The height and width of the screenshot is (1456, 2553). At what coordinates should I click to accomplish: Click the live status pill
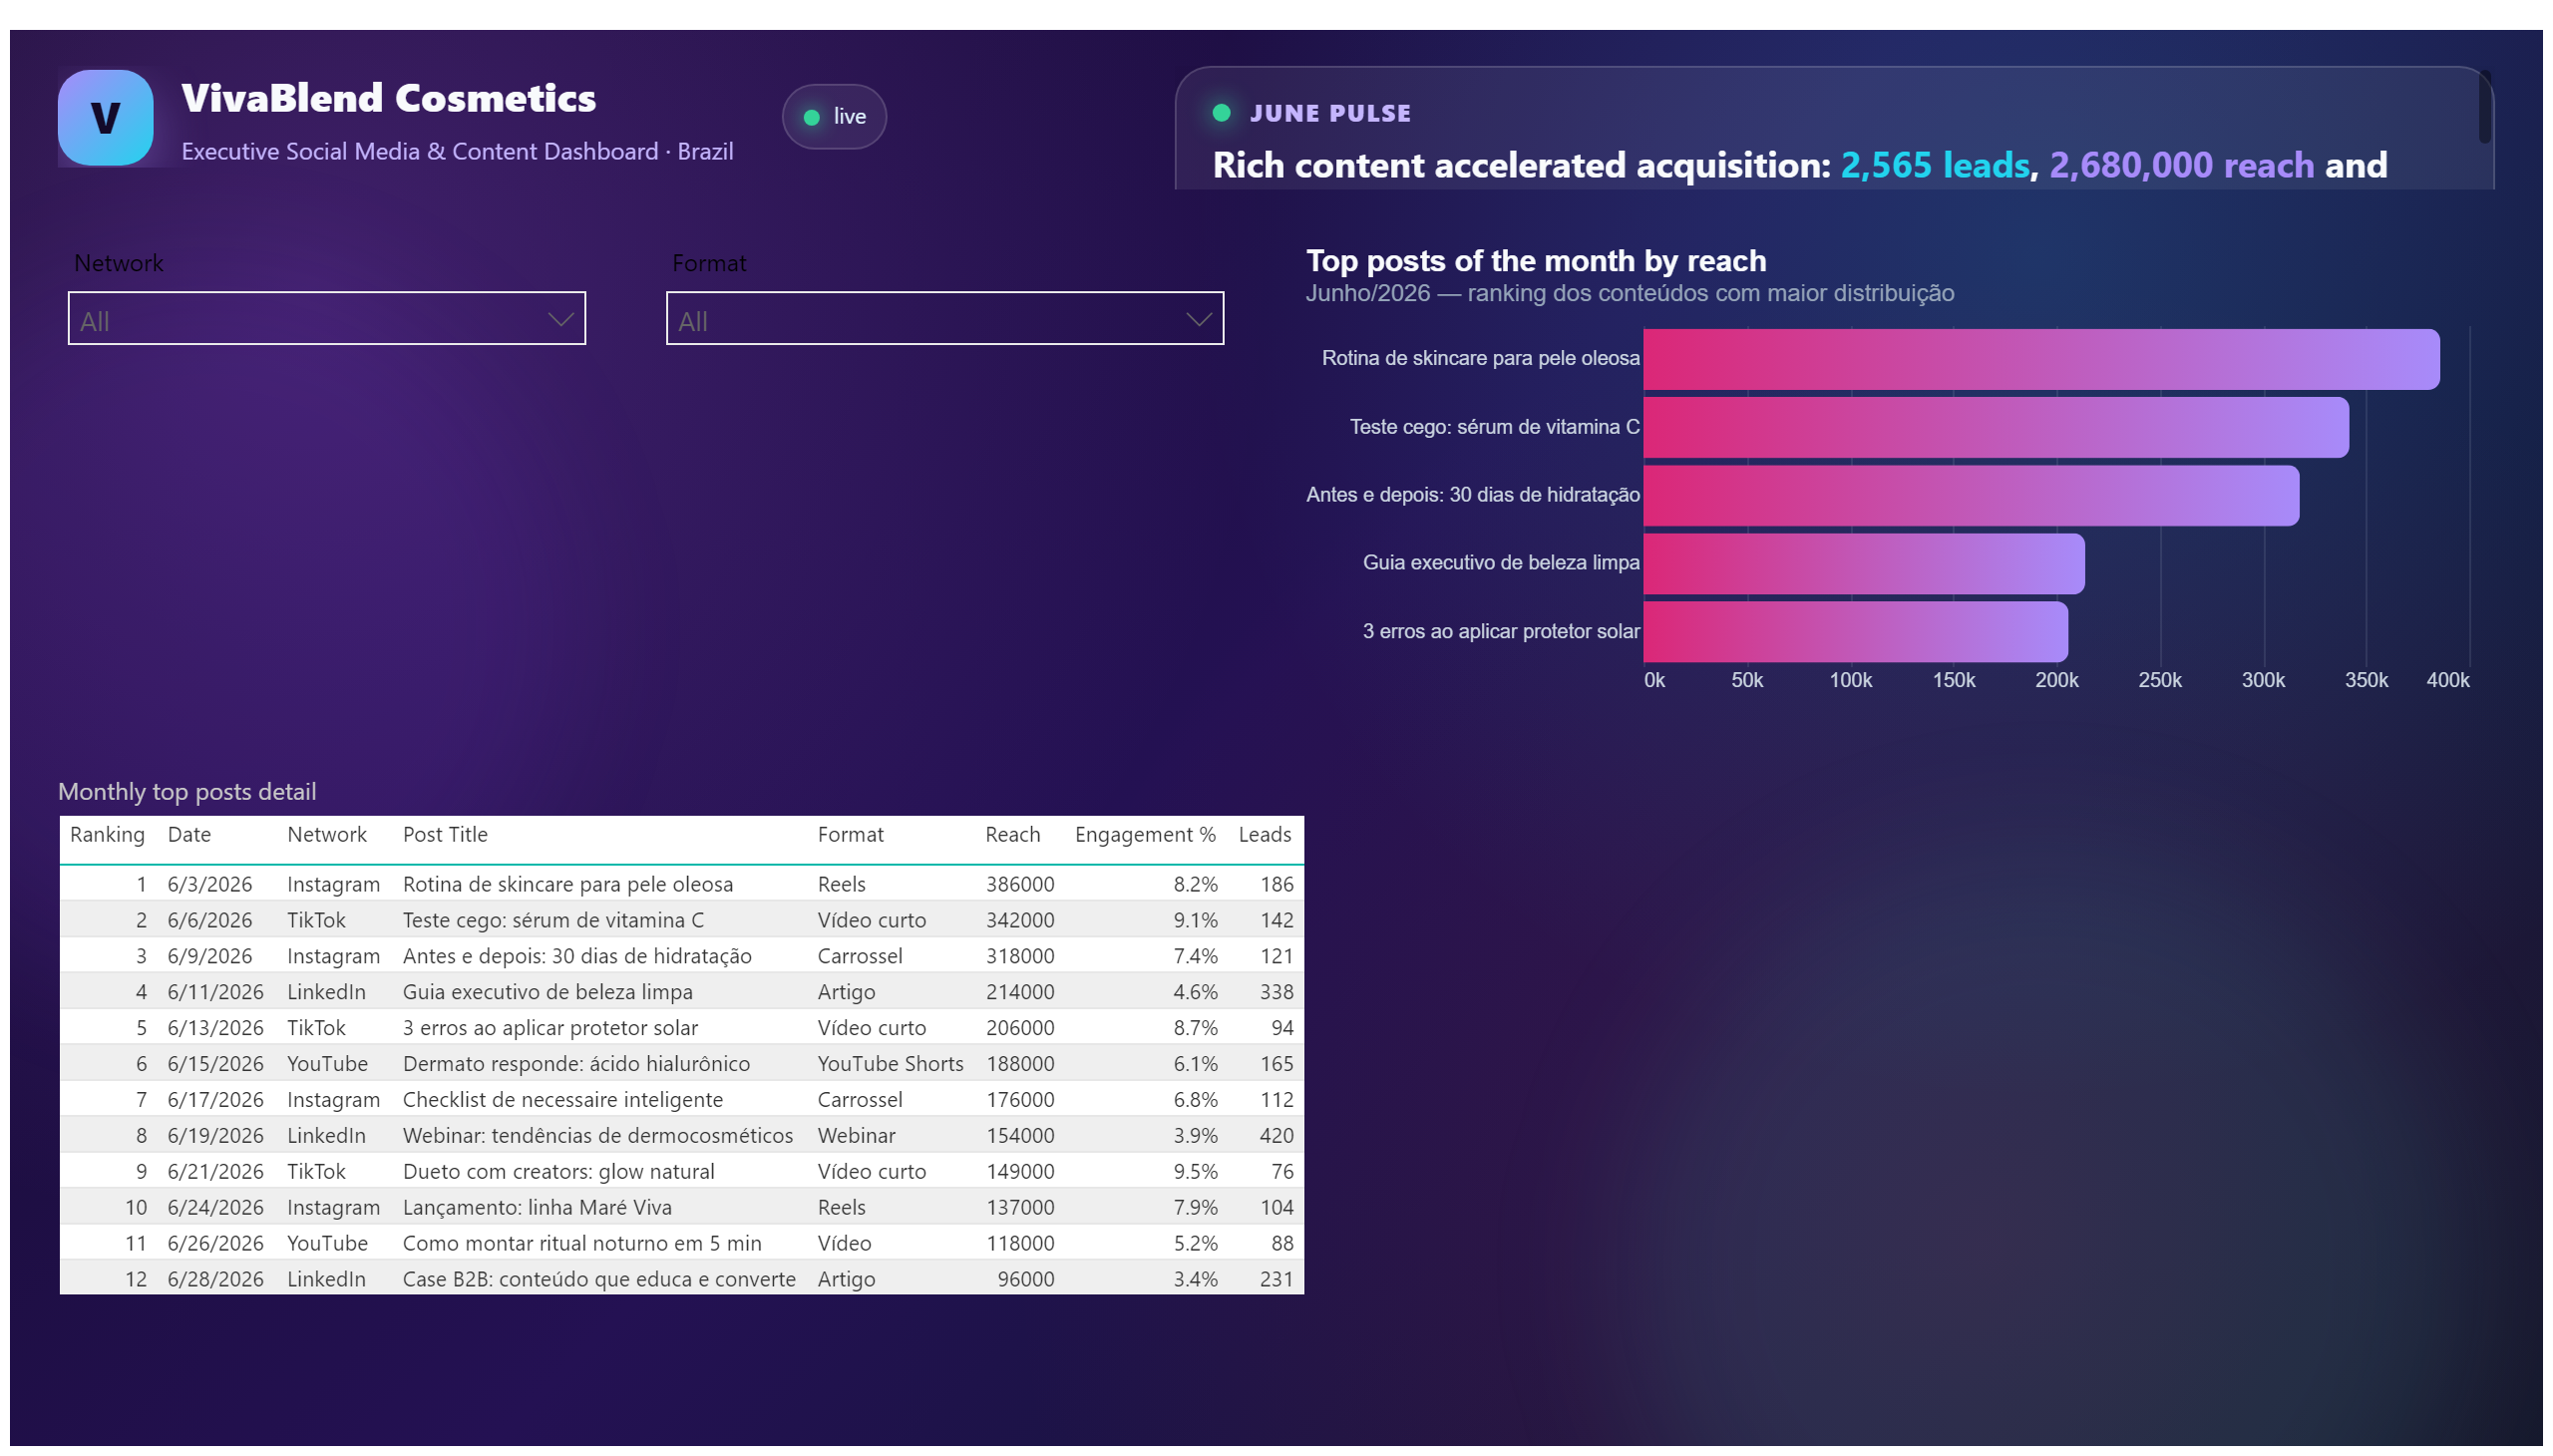[834, 117]
